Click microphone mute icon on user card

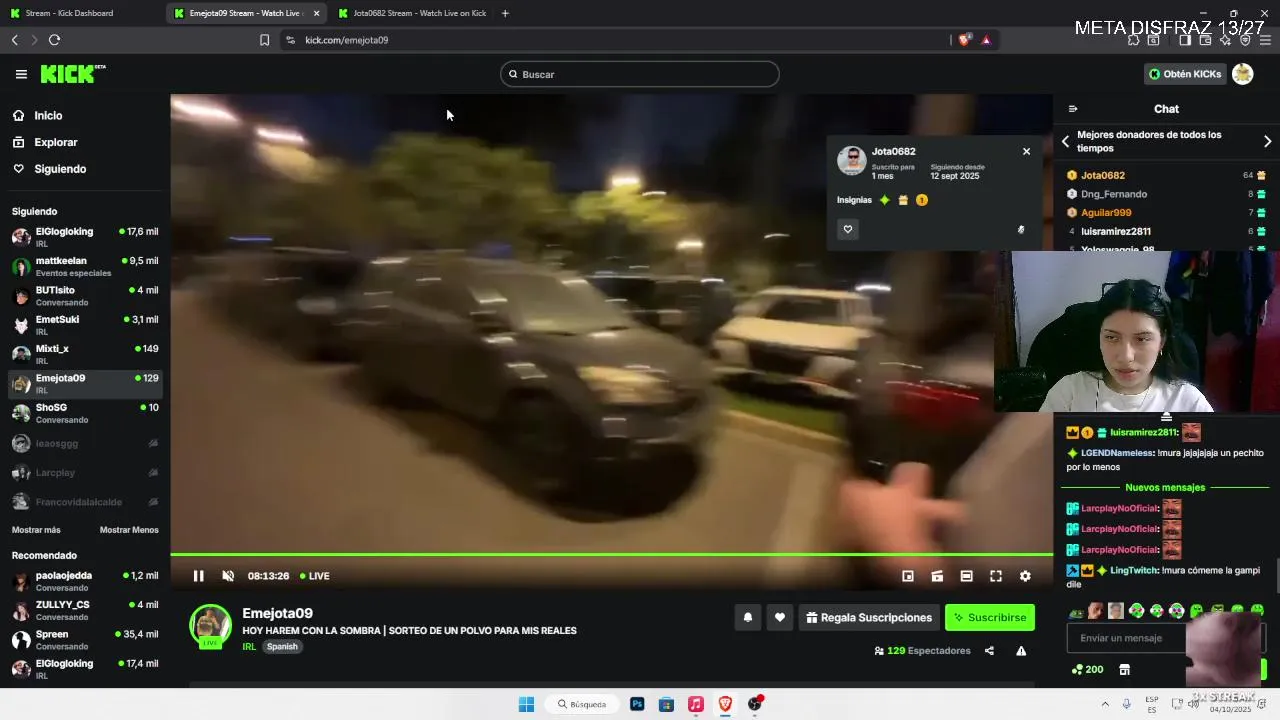point(1021,230)
